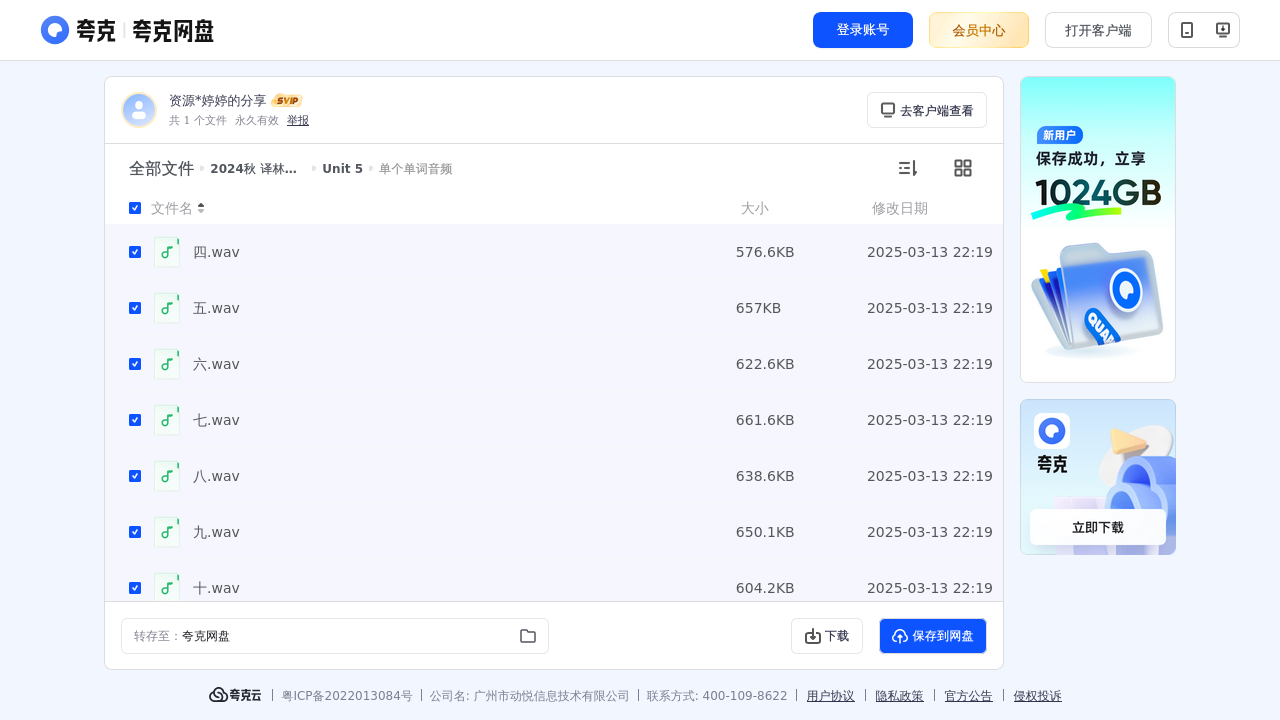The width and height of the screenshot is (1280, 720).
Task: Click audio file icon for 八.wav
Action: tap(167, 476)
